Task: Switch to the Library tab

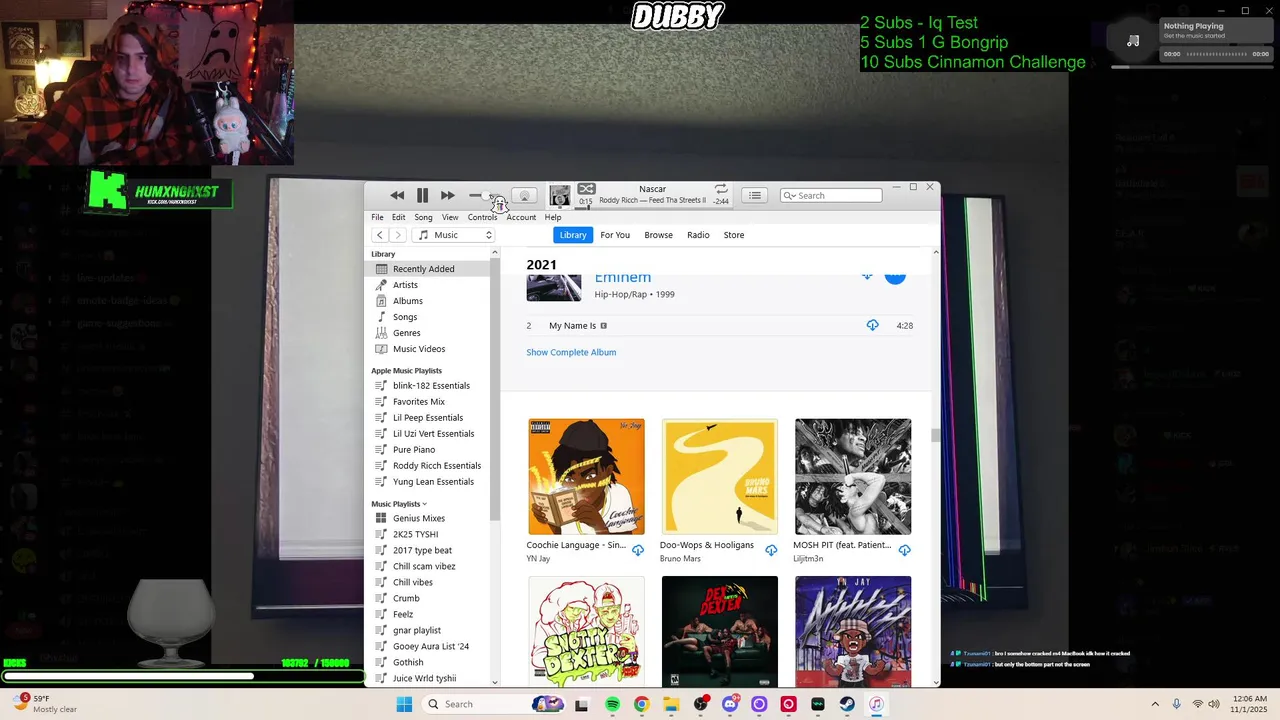Action: pyautogui.click(x=573, y=235)
